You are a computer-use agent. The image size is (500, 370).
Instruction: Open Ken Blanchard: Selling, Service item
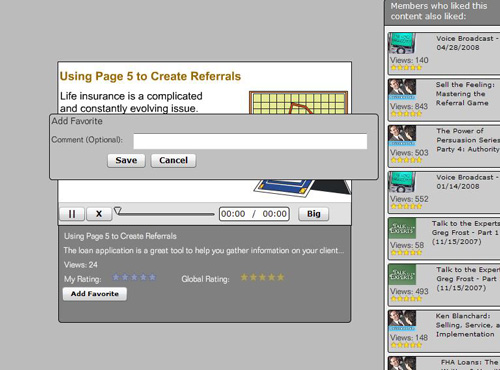444,331
